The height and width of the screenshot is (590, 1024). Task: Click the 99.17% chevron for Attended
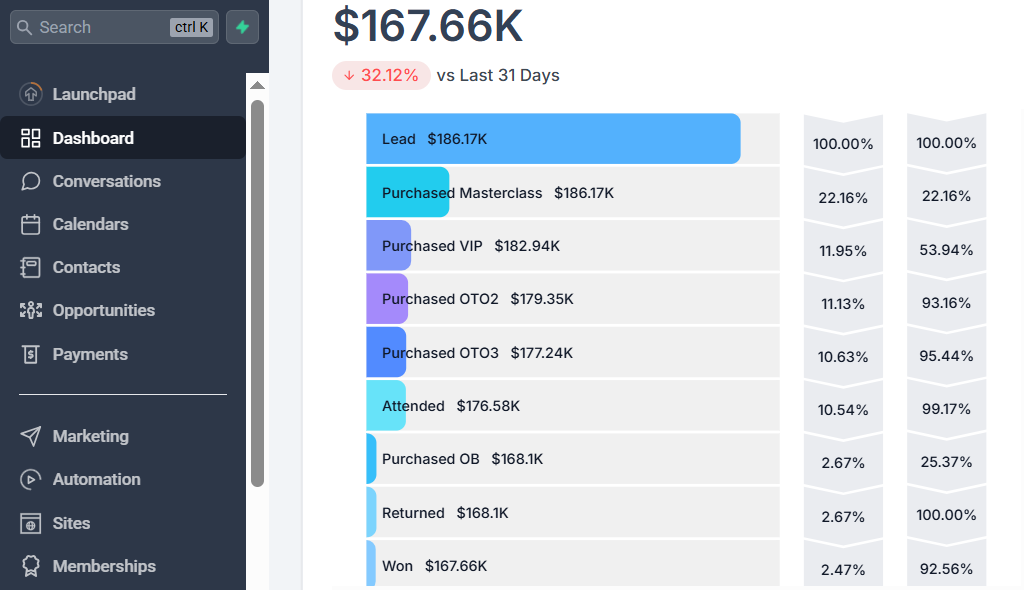(x=946, y=408)
